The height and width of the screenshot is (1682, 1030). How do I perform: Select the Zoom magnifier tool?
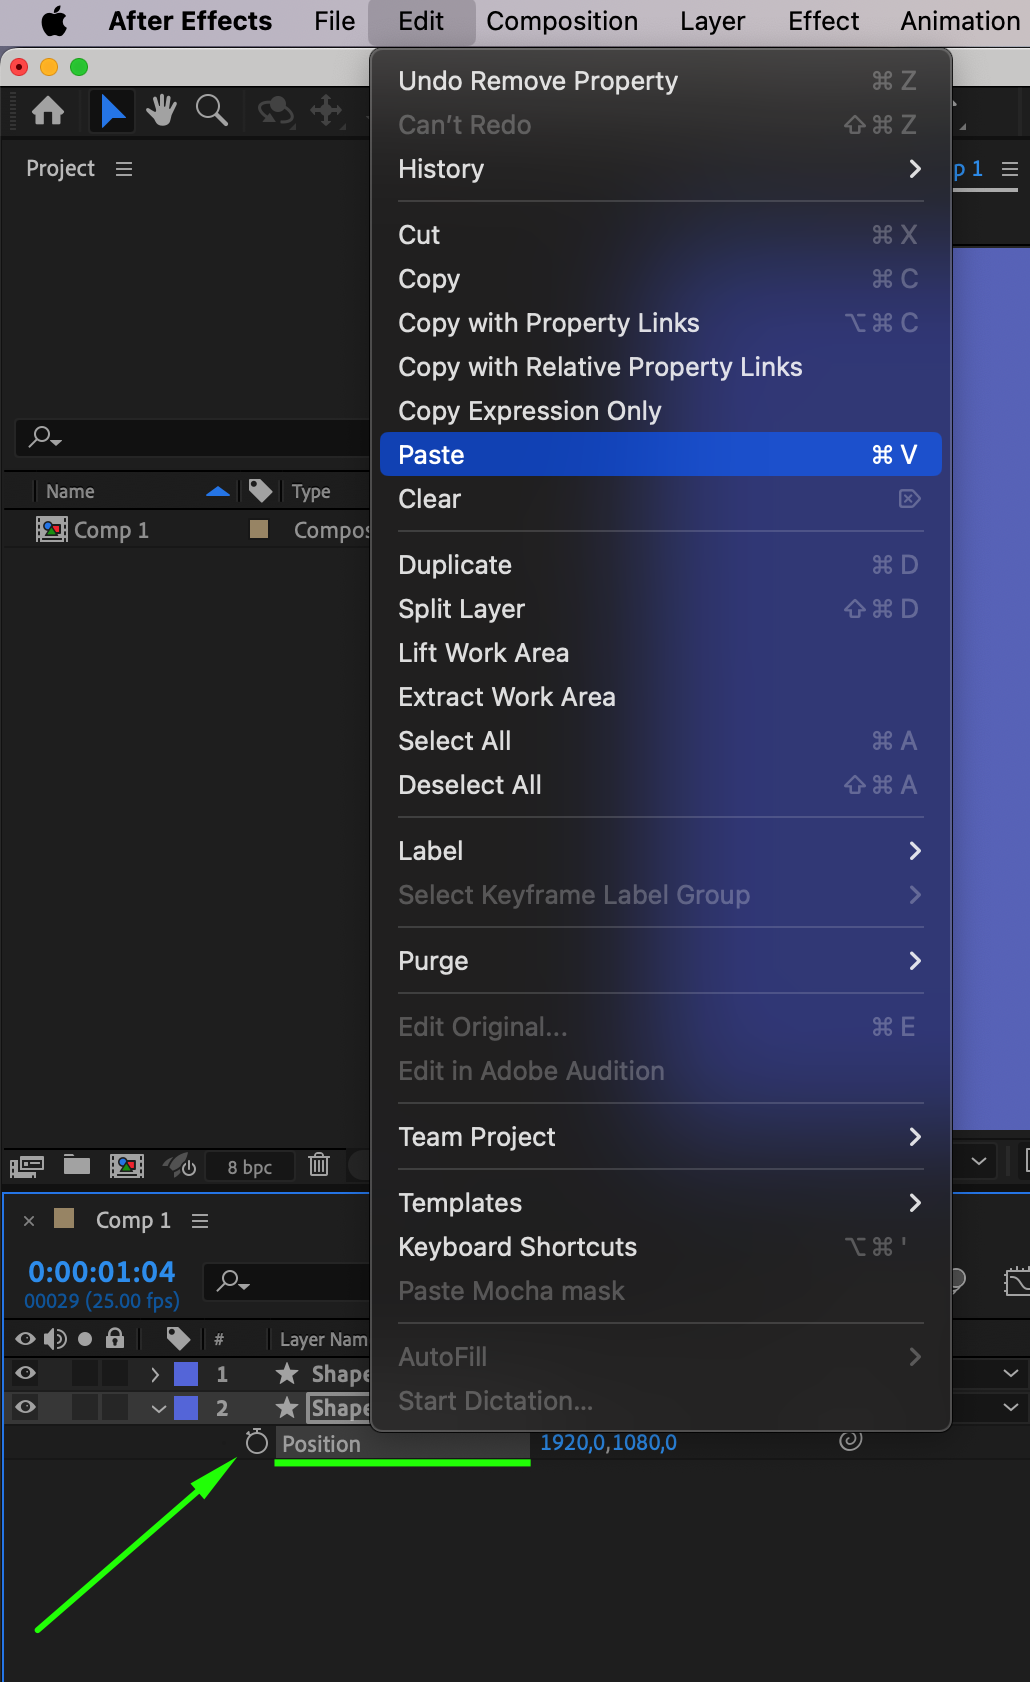point(212,111)
